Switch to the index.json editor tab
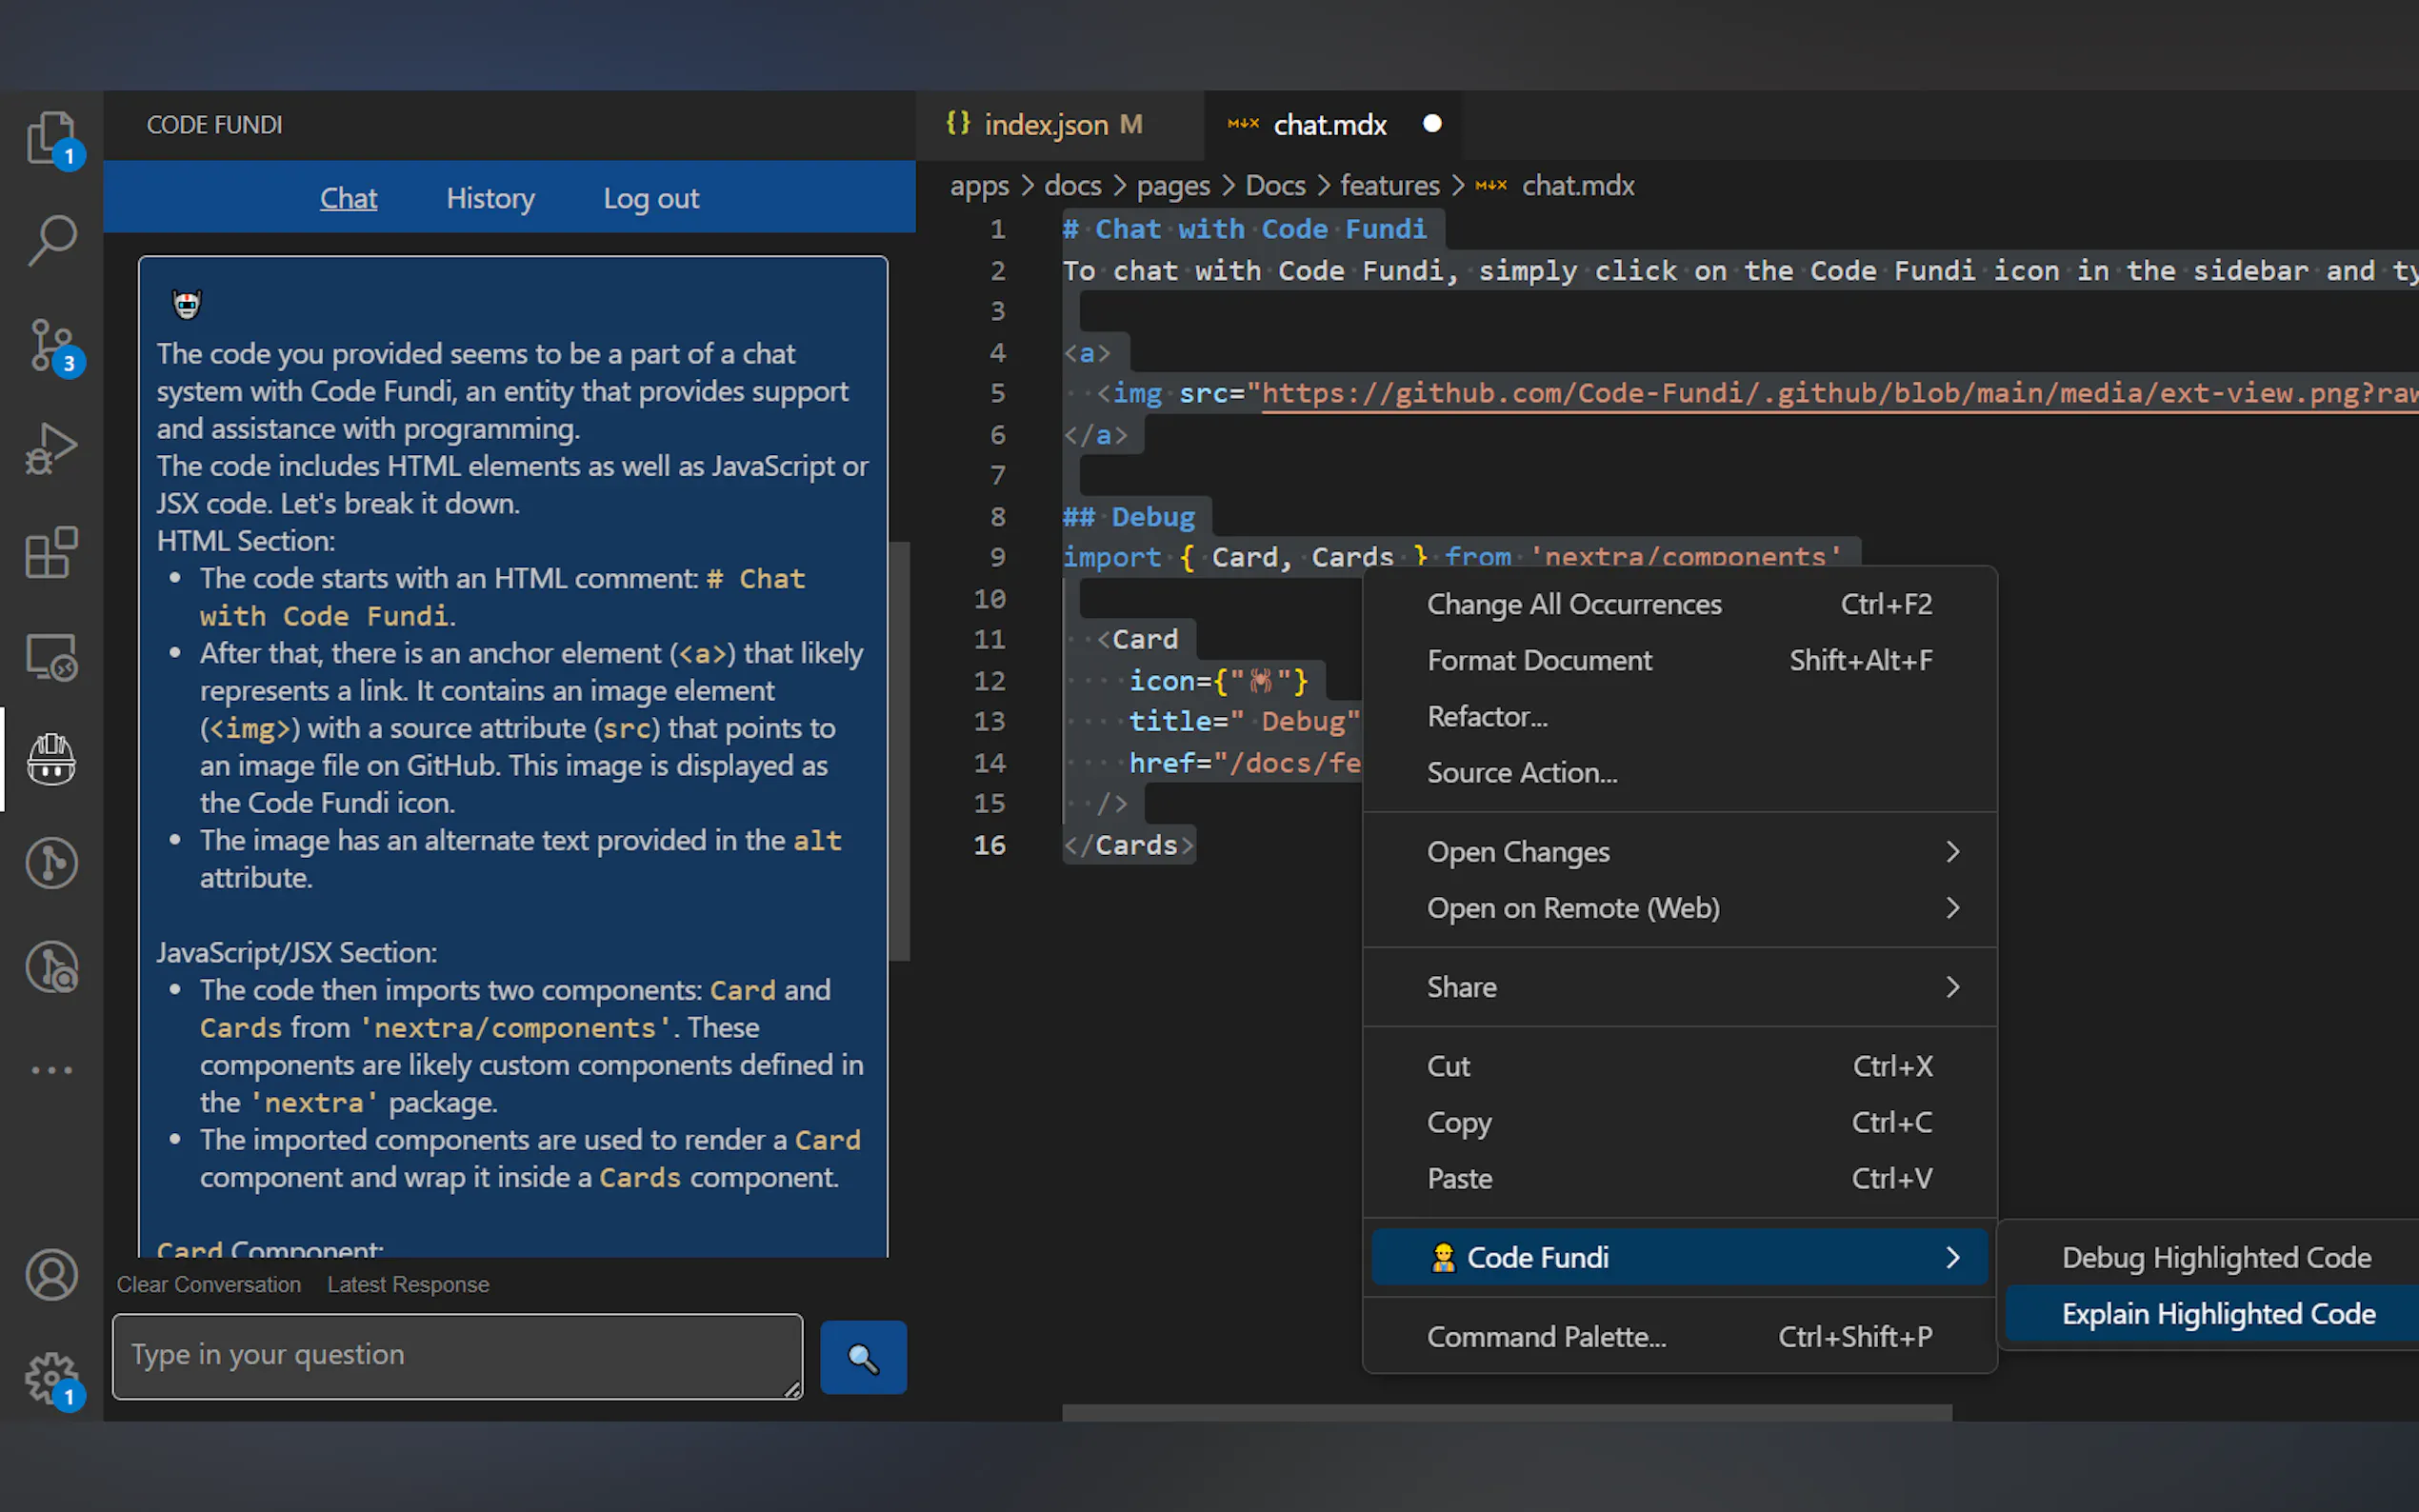2419x1512 pixels. (x=1061, y=124)
